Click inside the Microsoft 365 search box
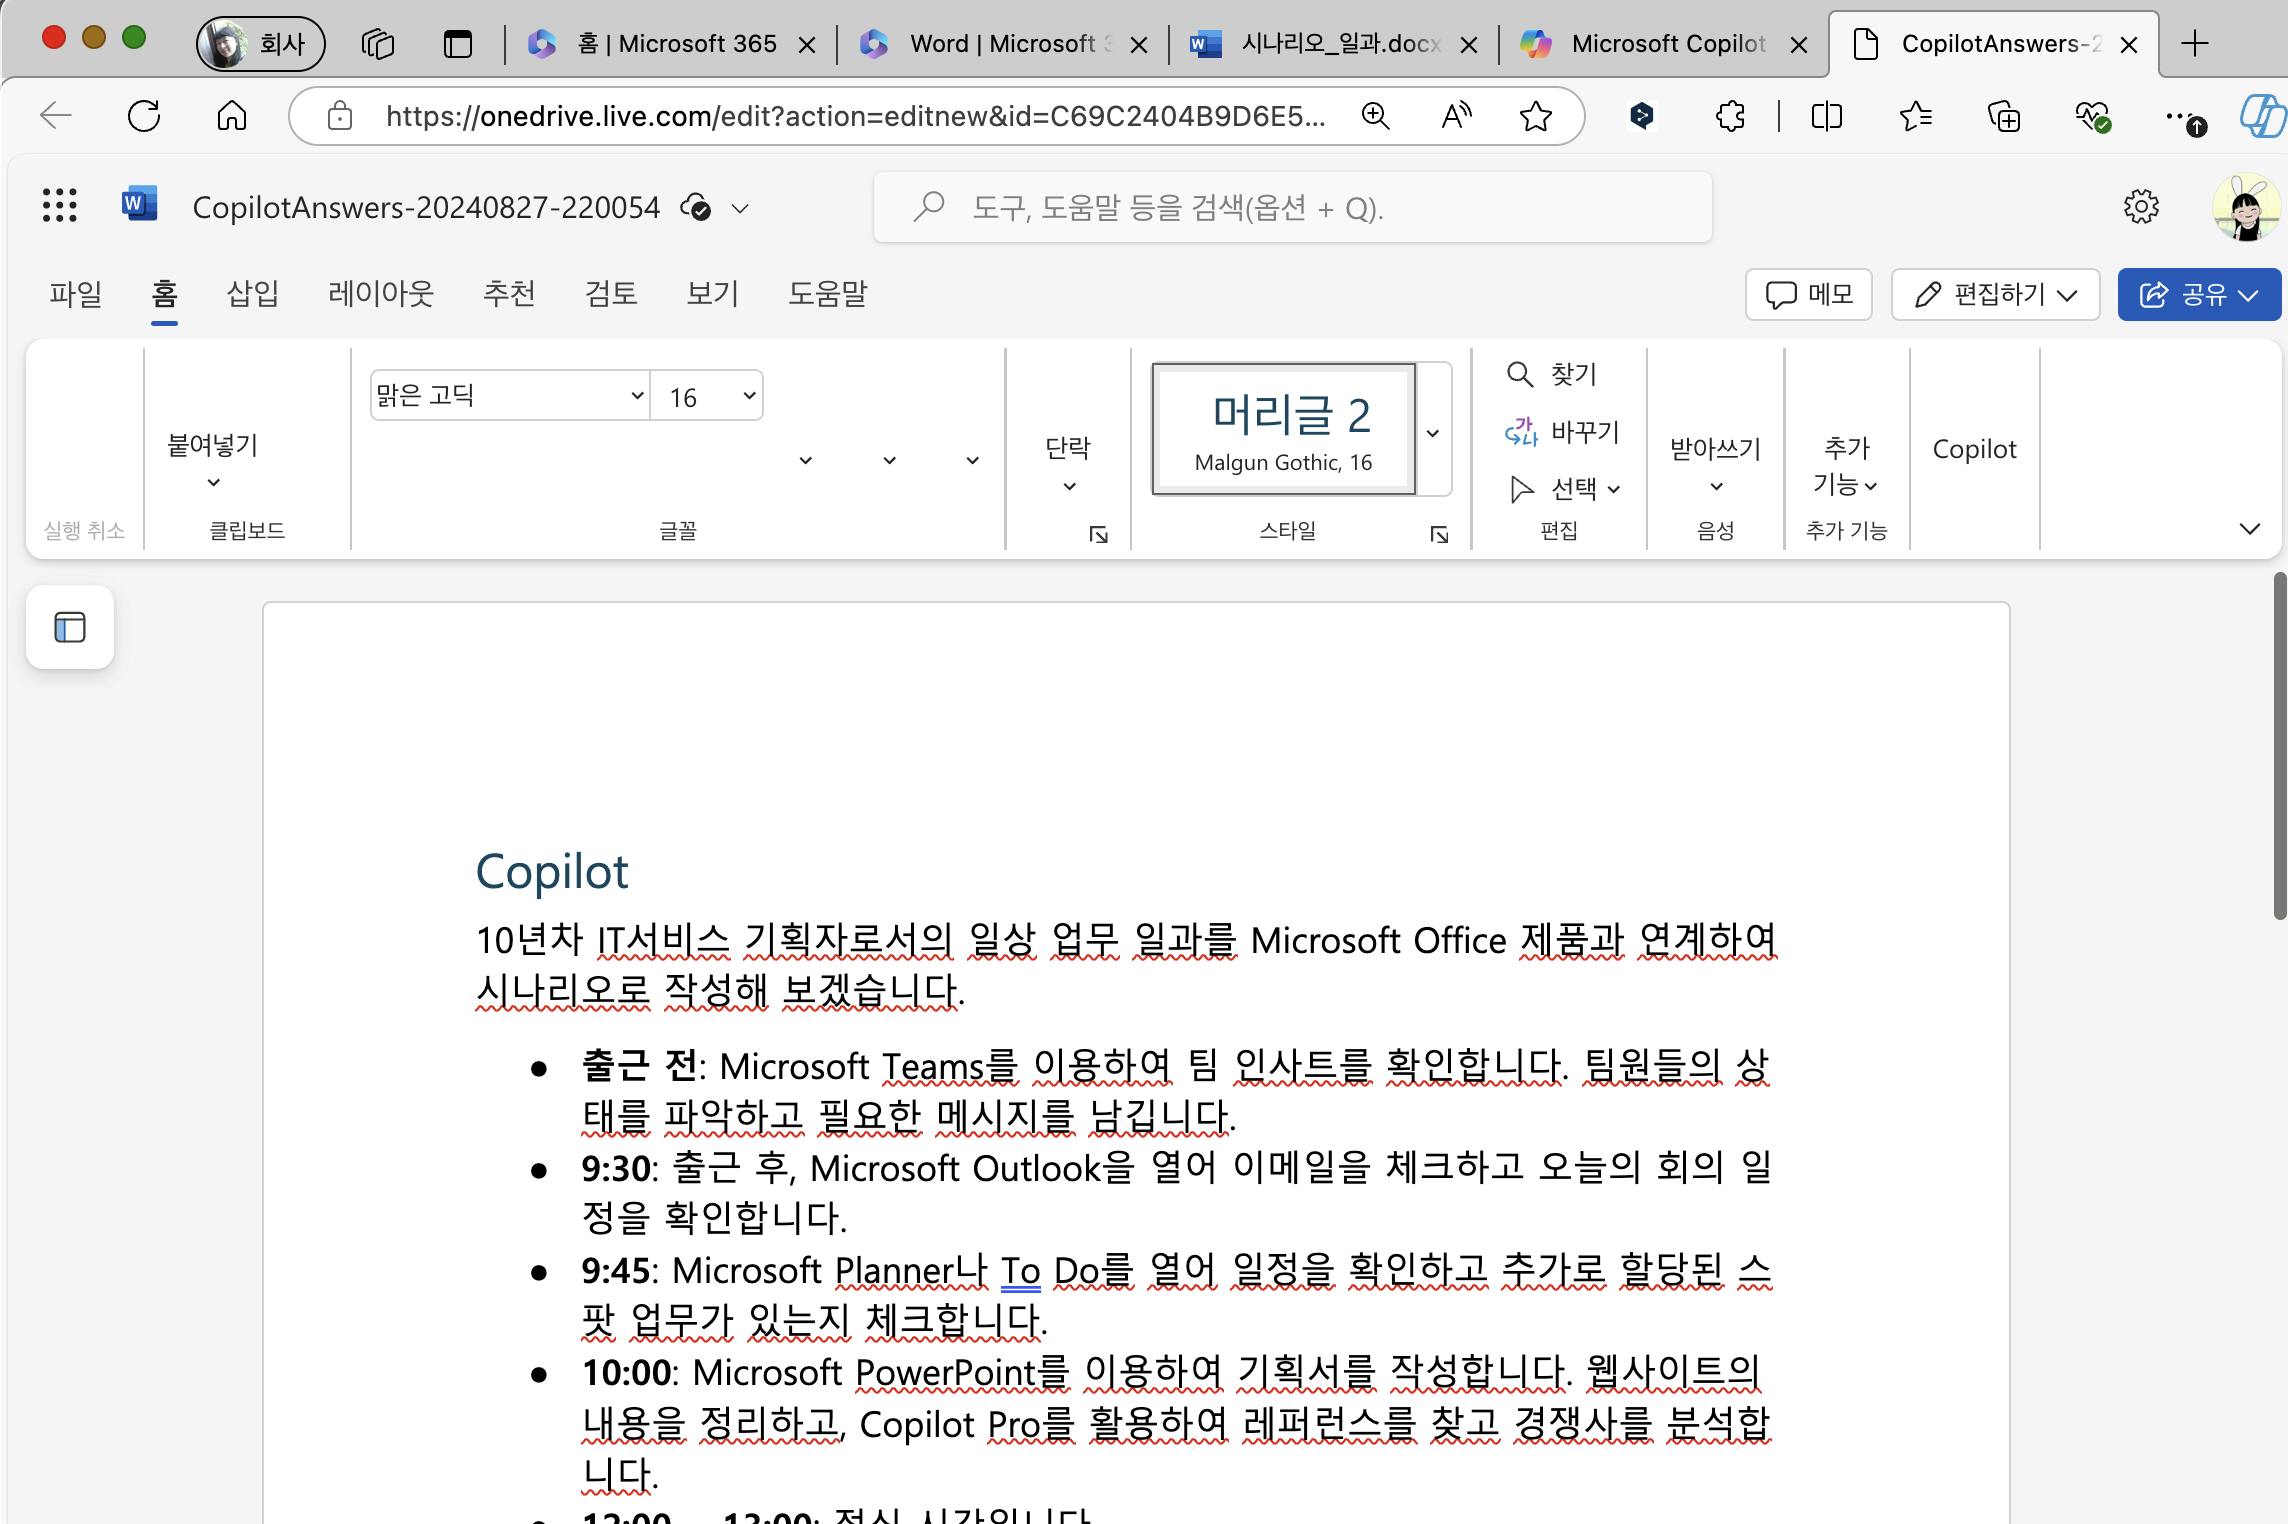 [1290, 206]
